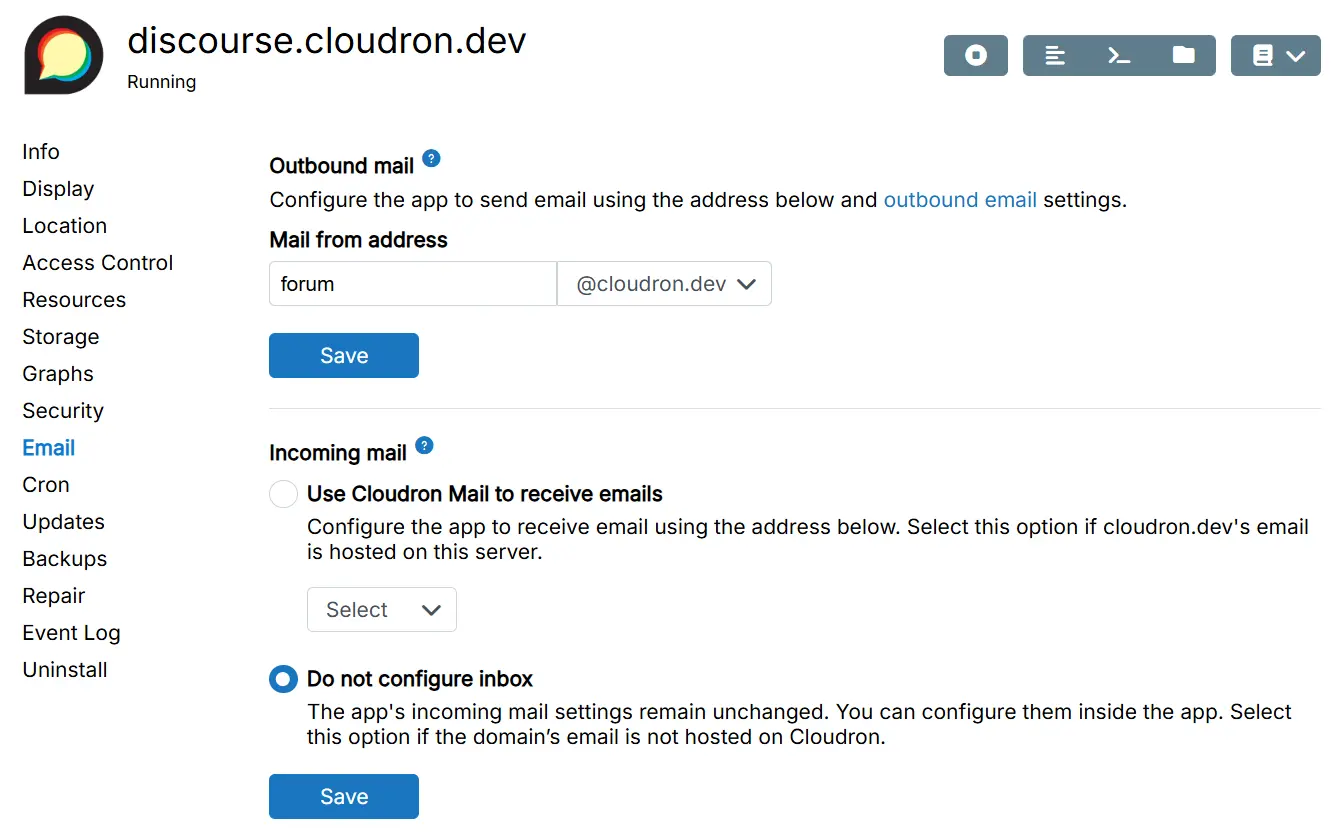Select Use Cloudron Mail to receive emails
Image resolution: width=1336 pixels, height=840 pixels.
click(283, 493)
